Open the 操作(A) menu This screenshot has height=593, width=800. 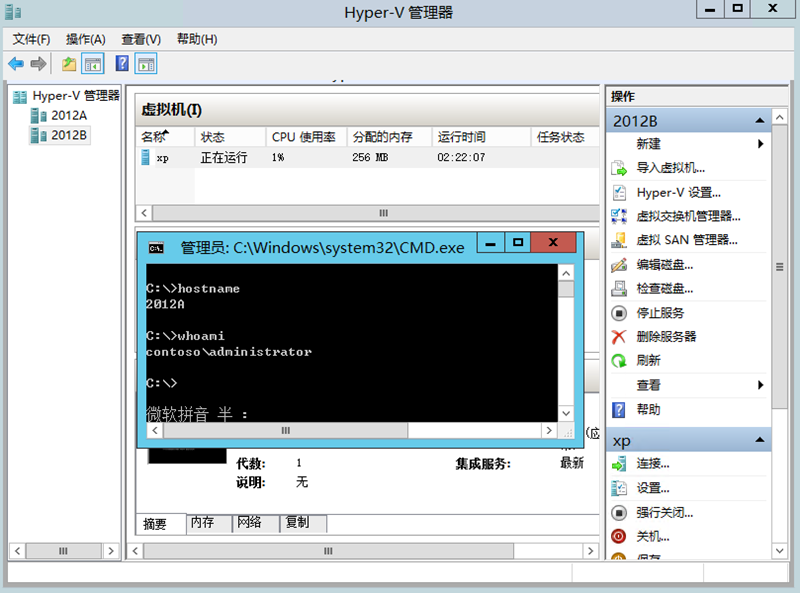pos(86,39)
